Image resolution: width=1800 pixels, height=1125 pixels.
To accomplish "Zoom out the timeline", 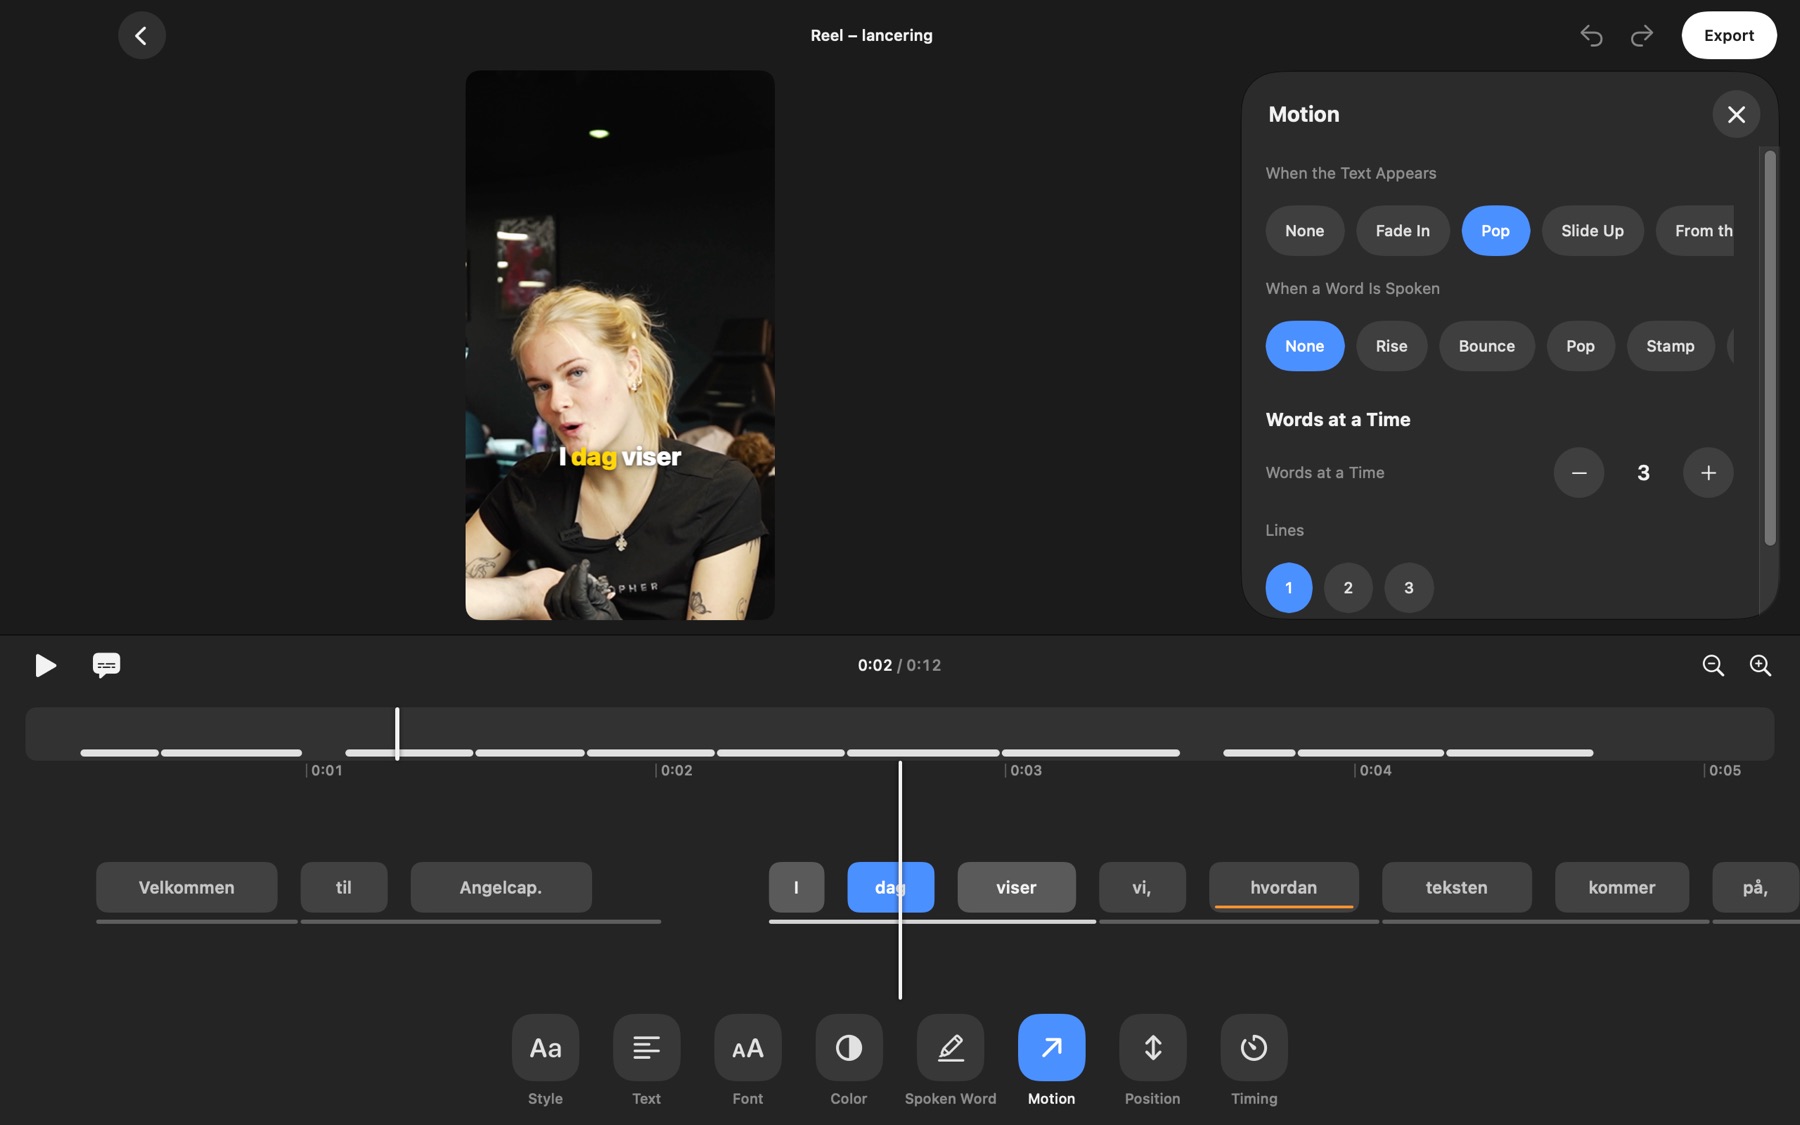I will 1713,665.
